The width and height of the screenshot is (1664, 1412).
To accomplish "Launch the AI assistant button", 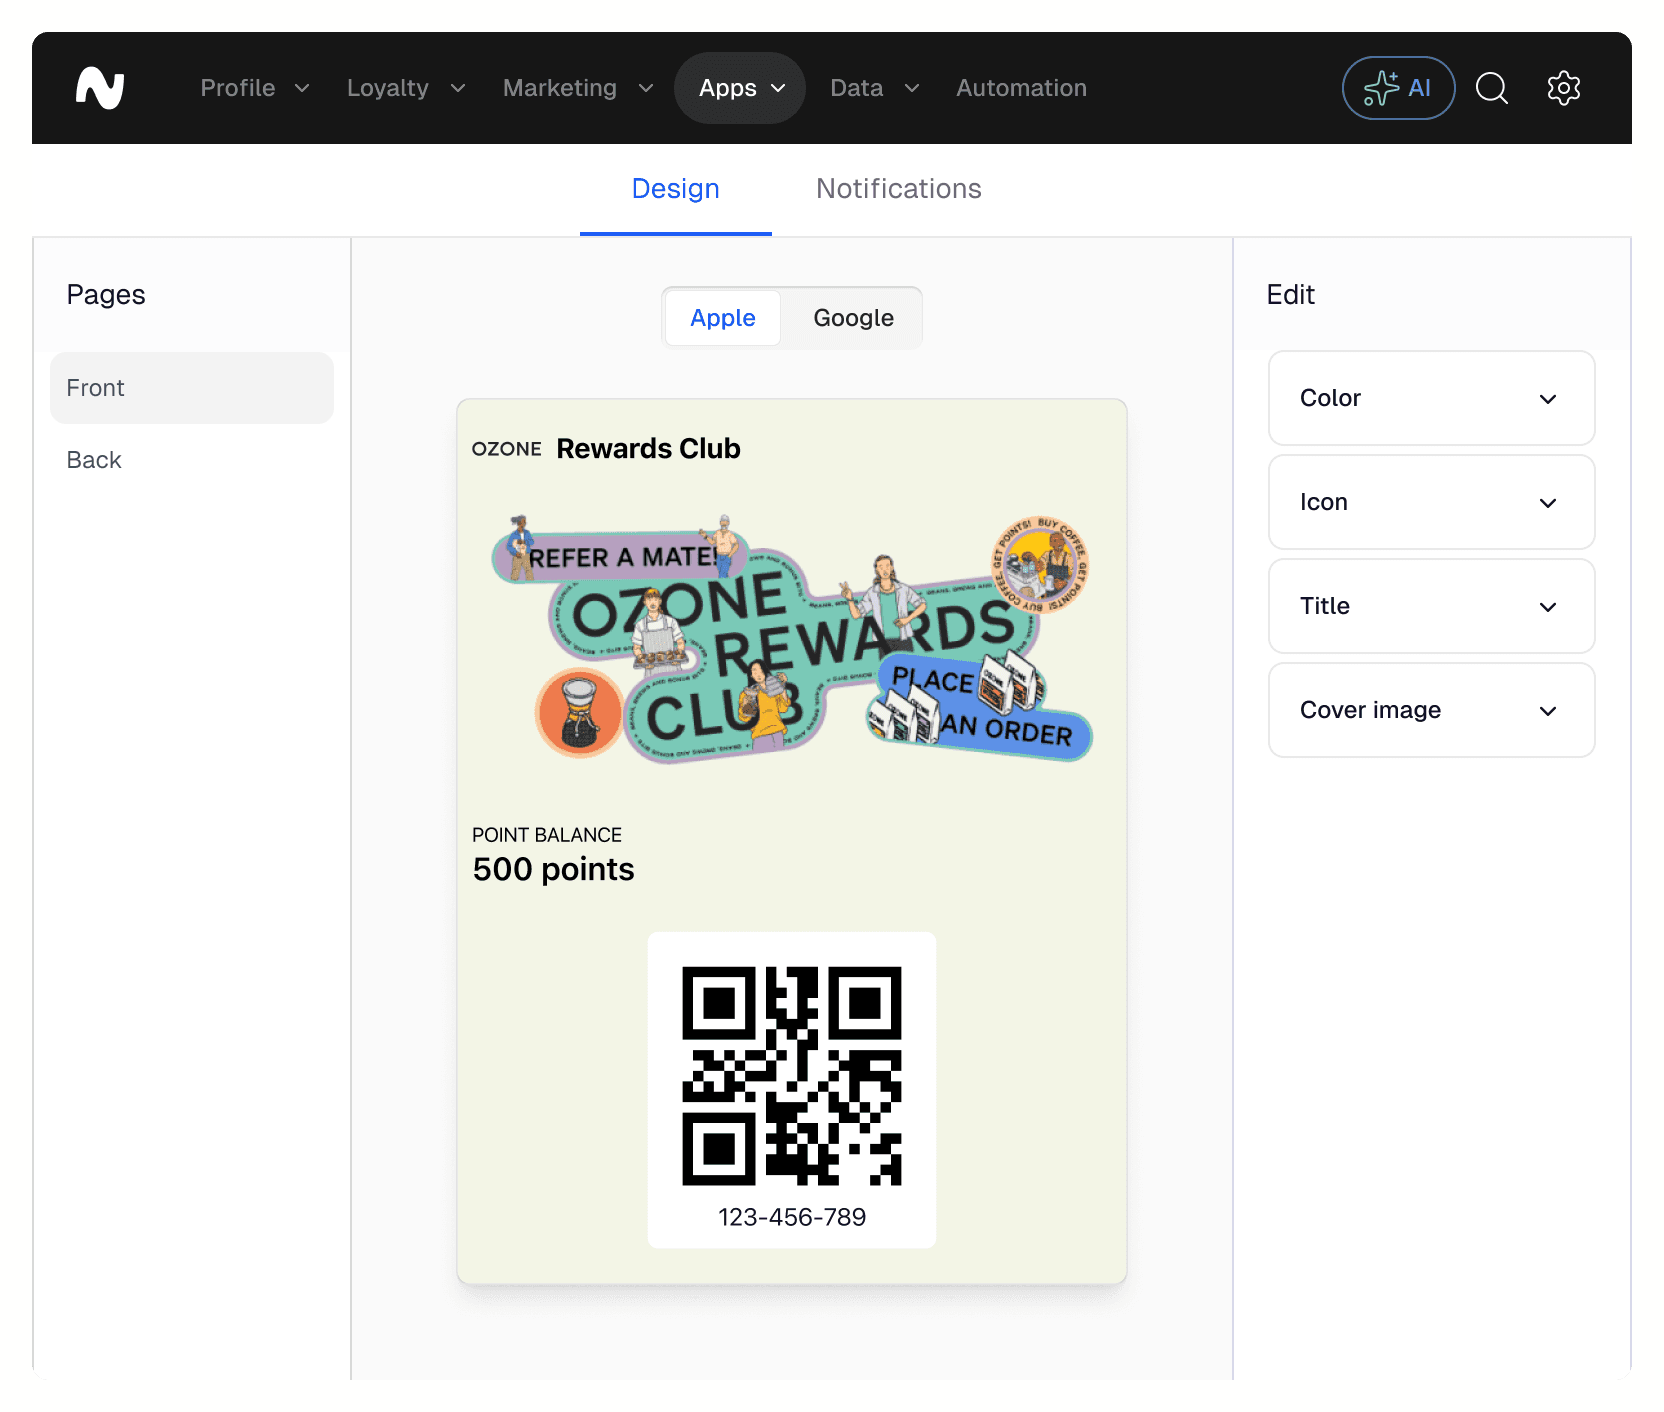I will click(x=1398, y=88).
